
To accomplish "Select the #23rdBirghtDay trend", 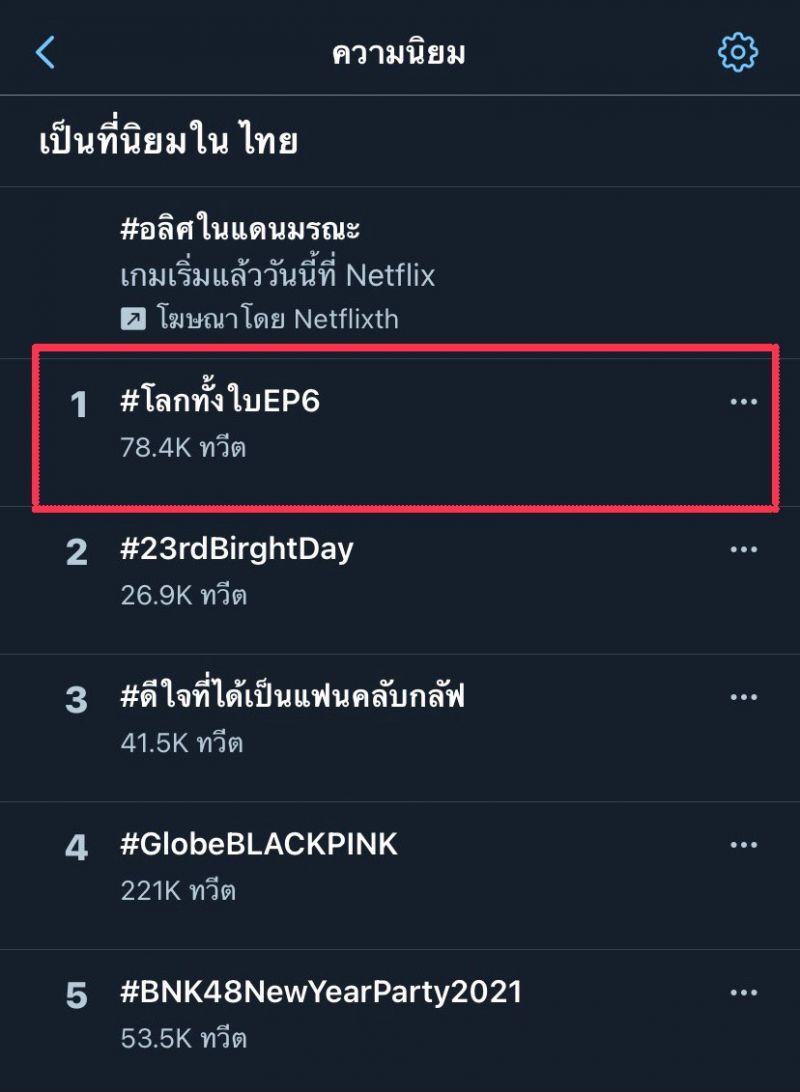I will 236,549.
